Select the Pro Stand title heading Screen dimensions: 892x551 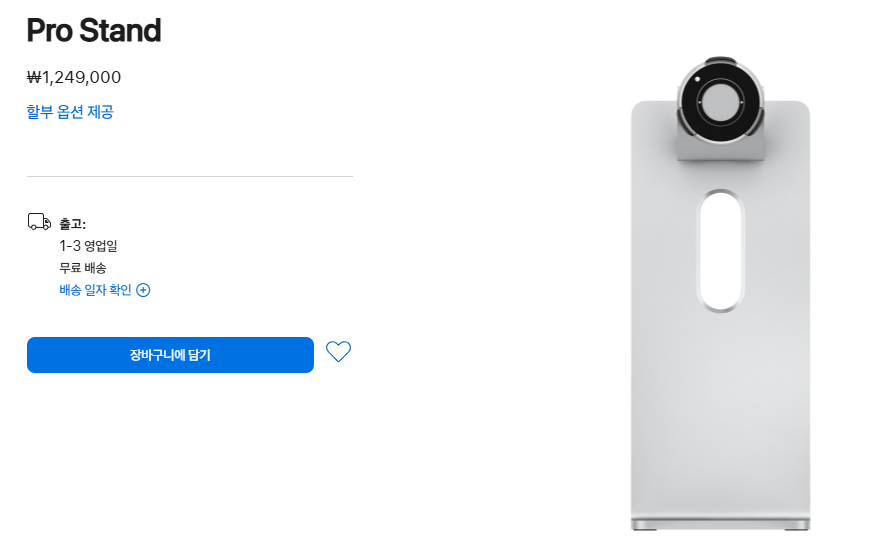coord(94,30)
